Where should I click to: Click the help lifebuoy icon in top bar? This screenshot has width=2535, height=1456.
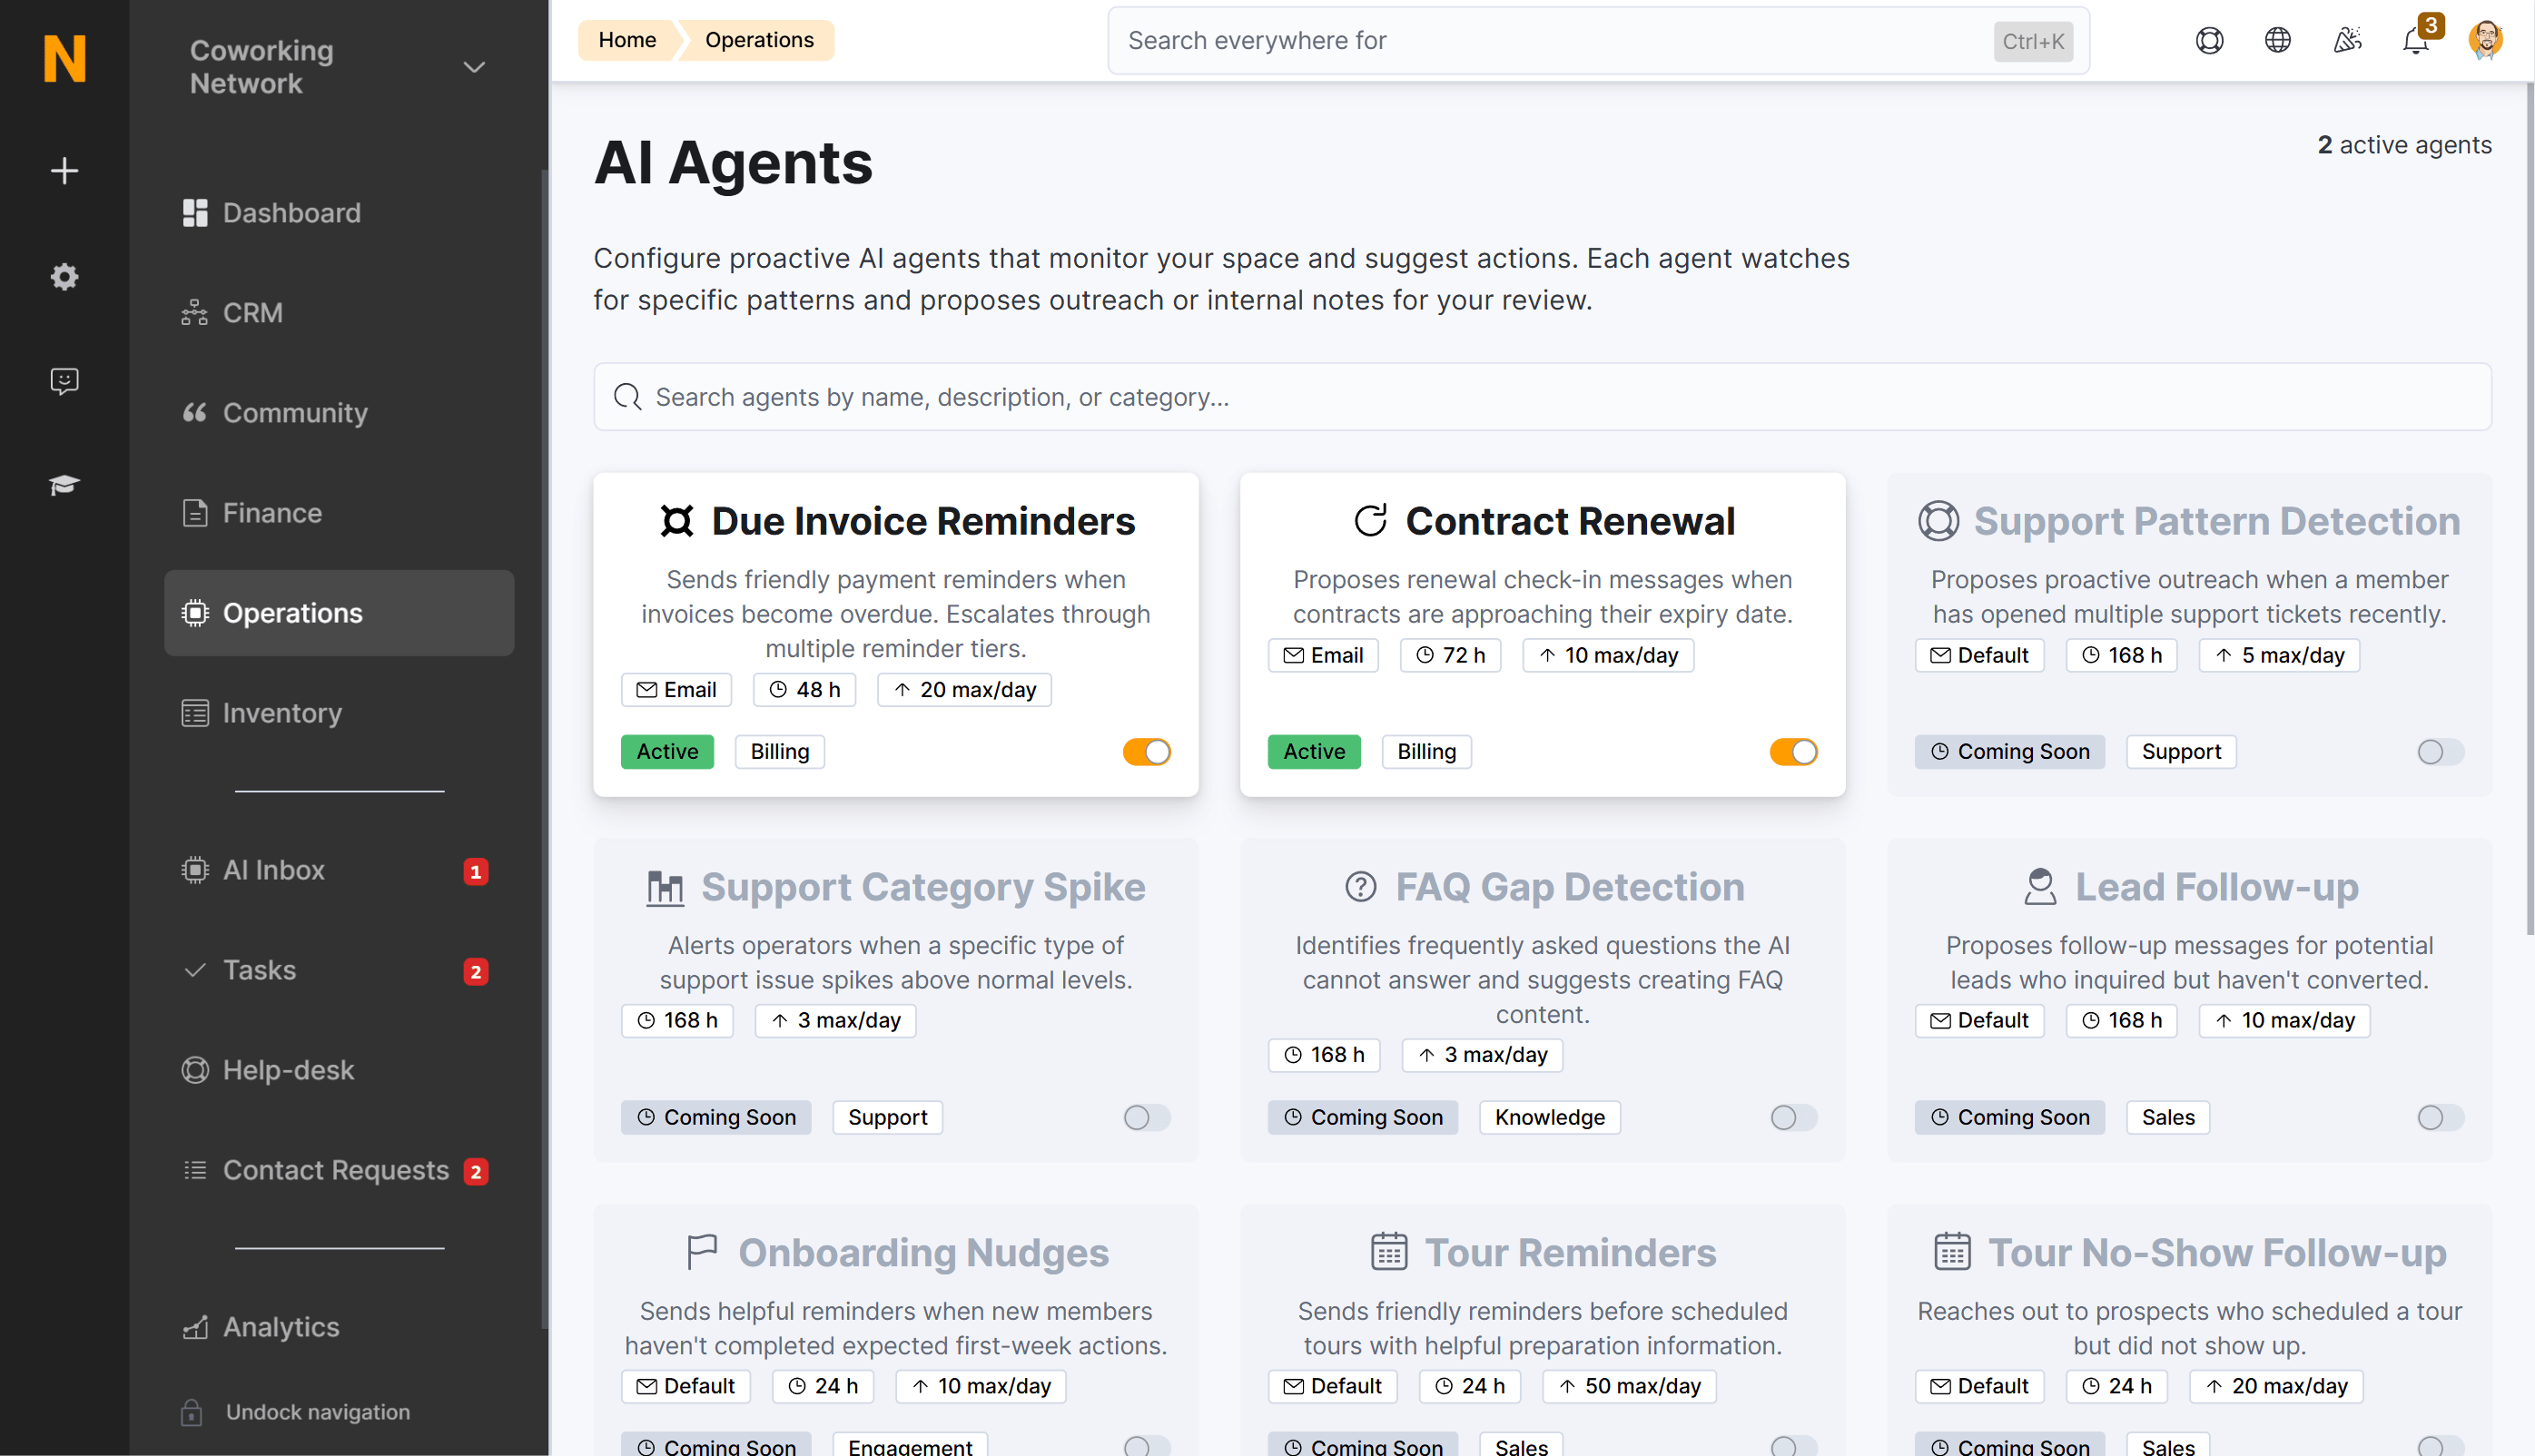pos(2210,40)
